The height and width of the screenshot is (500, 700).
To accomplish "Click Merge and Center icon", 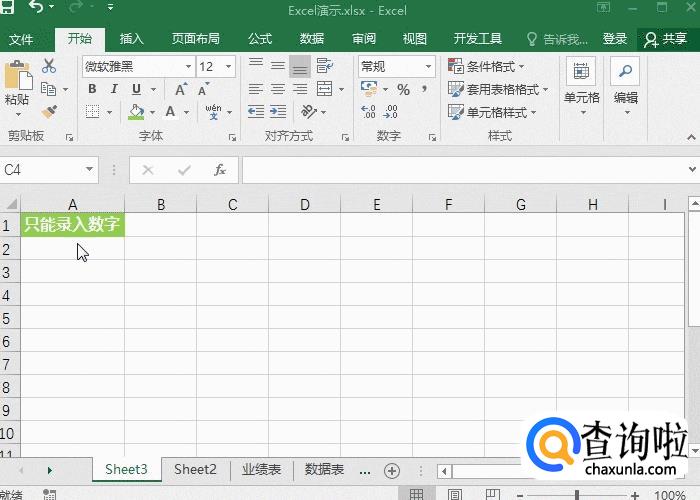I will coord(325,89).
